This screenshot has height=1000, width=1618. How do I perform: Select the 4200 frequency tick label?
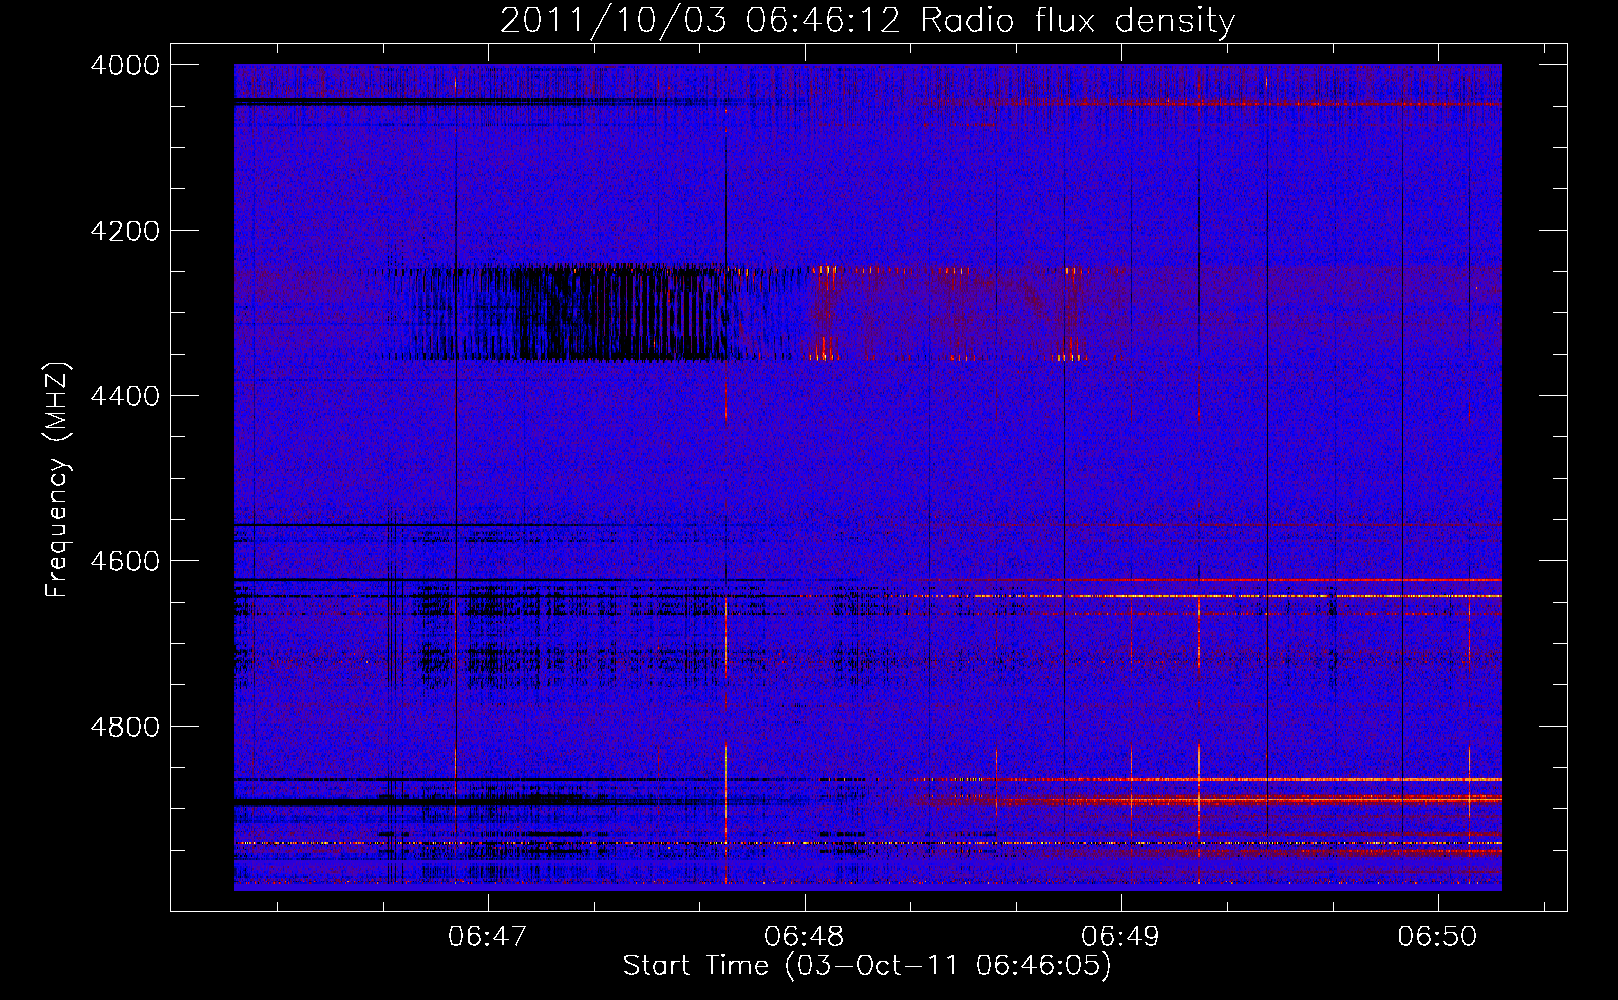coord(125,231)
